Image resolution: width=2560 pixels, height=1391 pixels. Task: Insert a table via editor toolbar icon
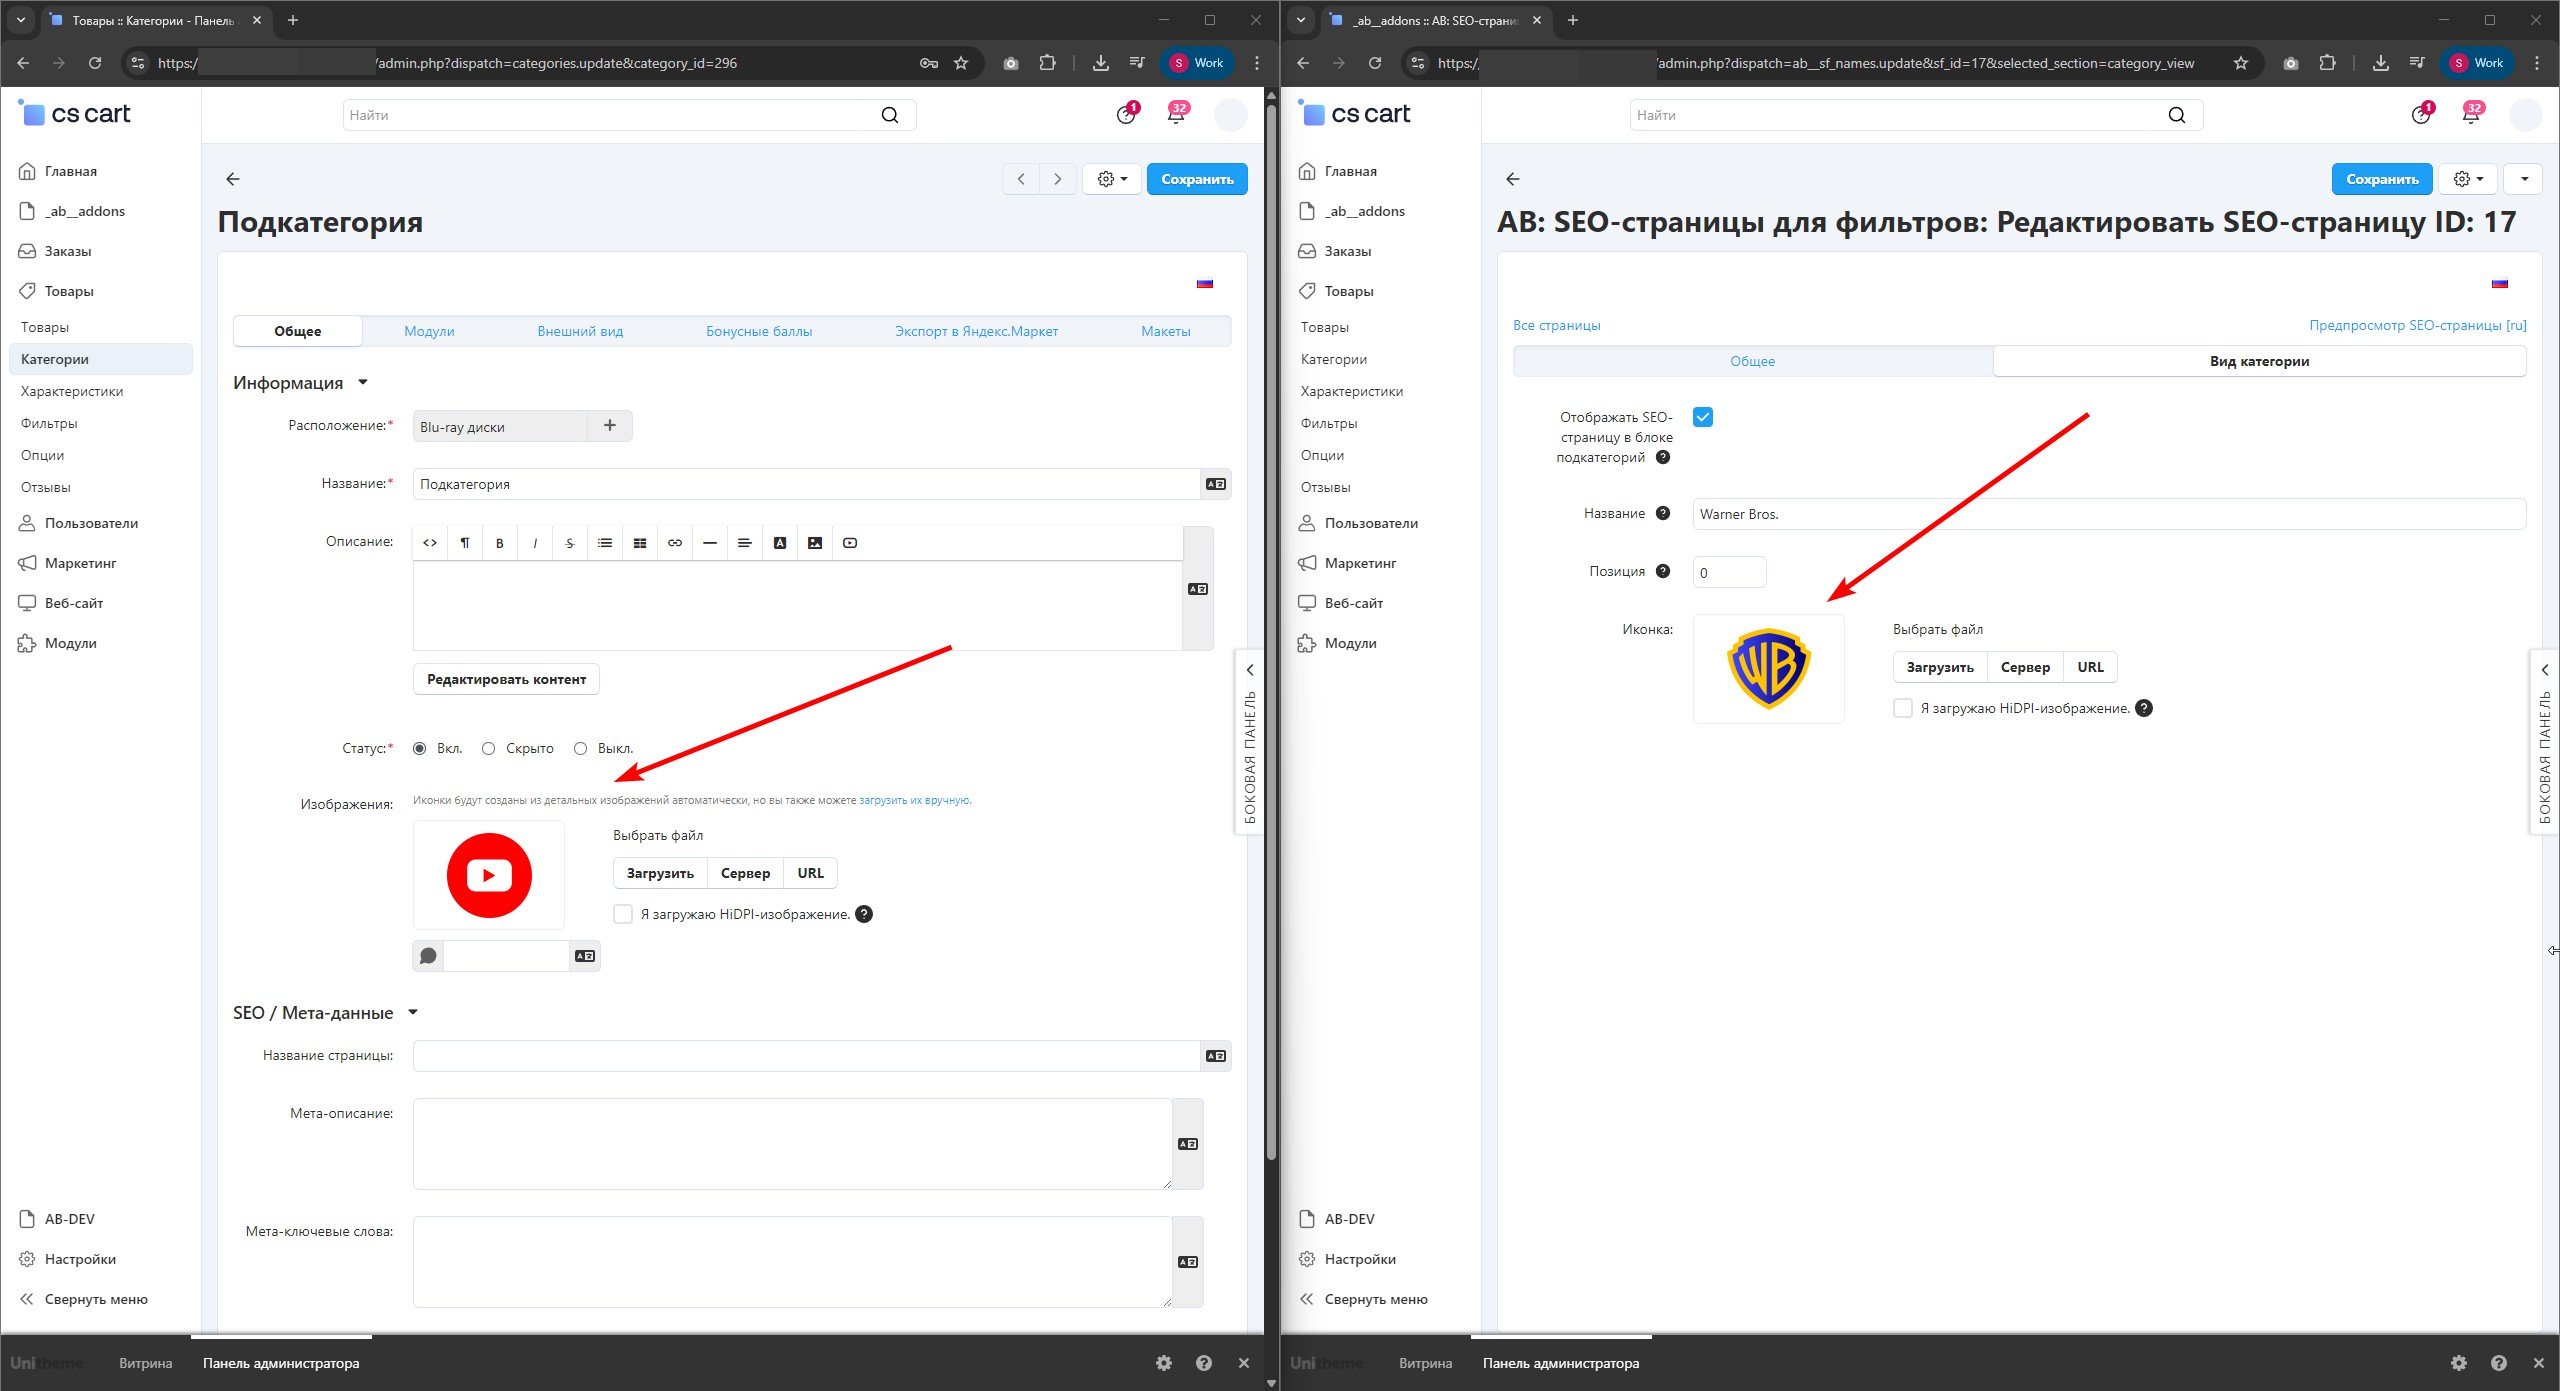[640, 543]
